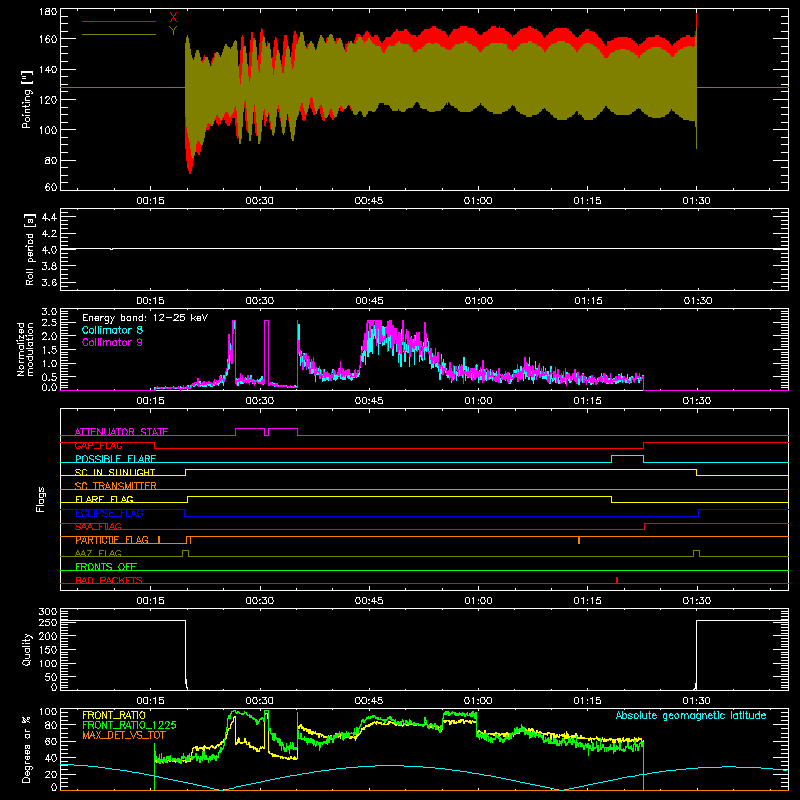This screenshot has height=800, width=800.
Task: Click the '4.4' Roll period axis value
Action: (x=49, y=217)
